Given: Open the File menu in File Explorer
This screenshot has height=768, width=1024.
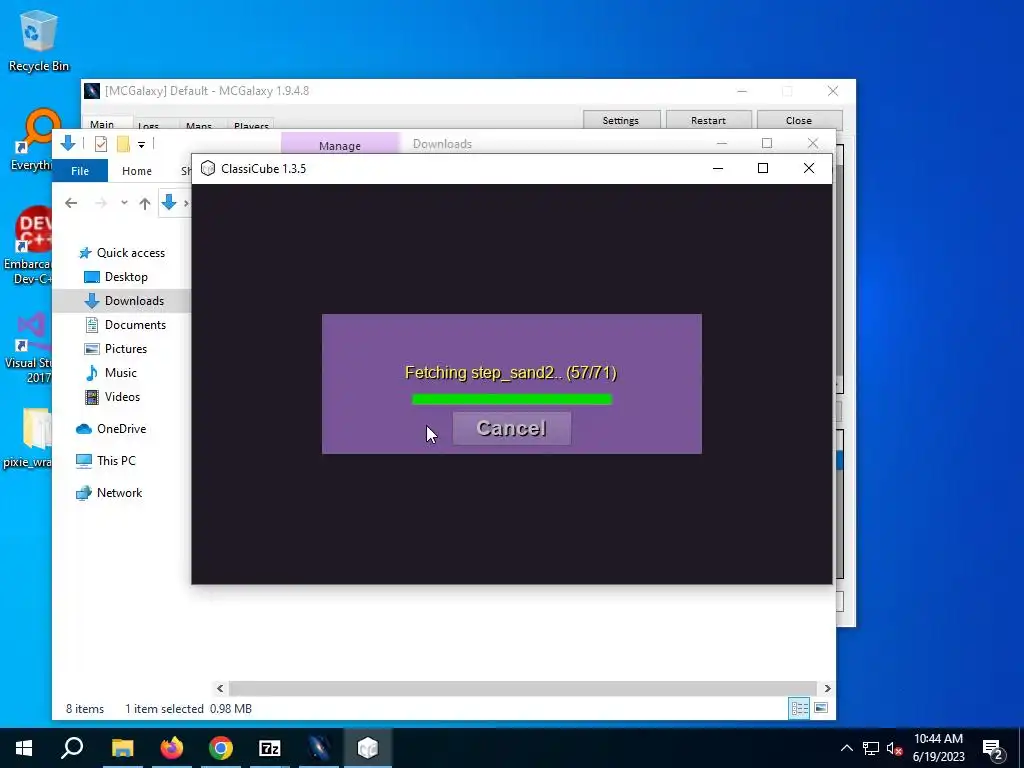Looking at the screenshot, I should 80,170.
